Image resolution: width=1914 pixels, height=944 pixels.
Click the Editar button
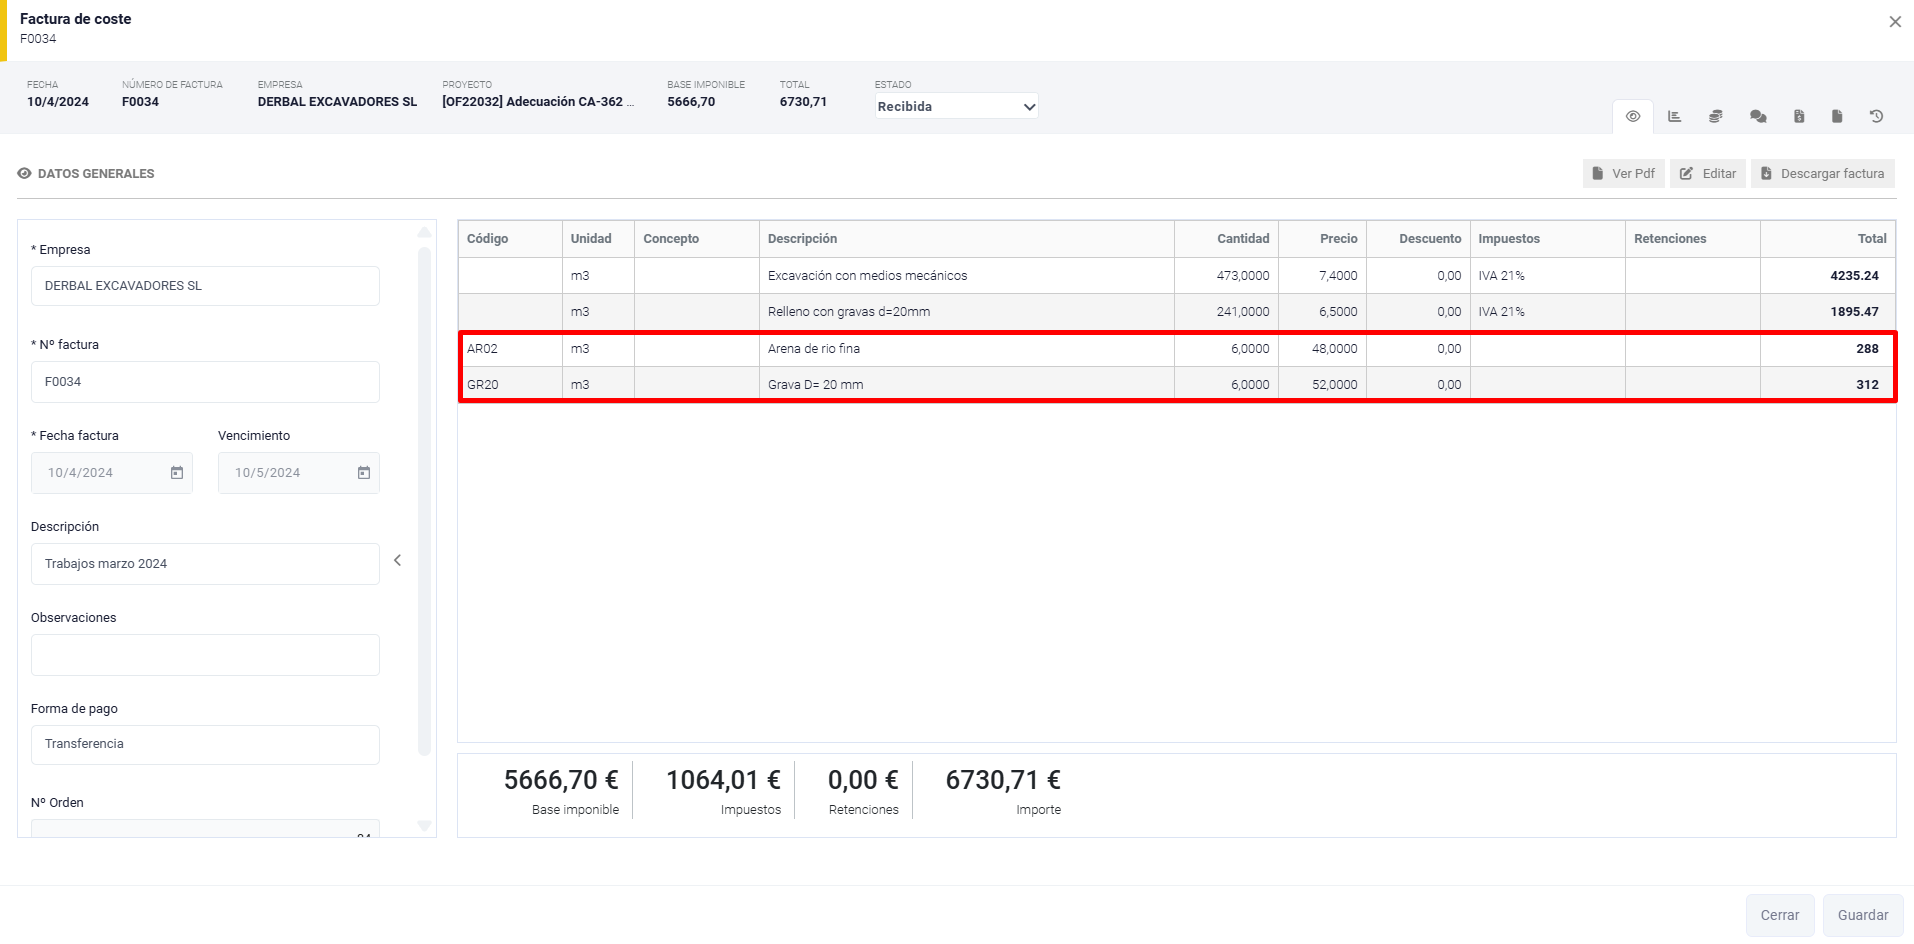(x=1708, y=174)
